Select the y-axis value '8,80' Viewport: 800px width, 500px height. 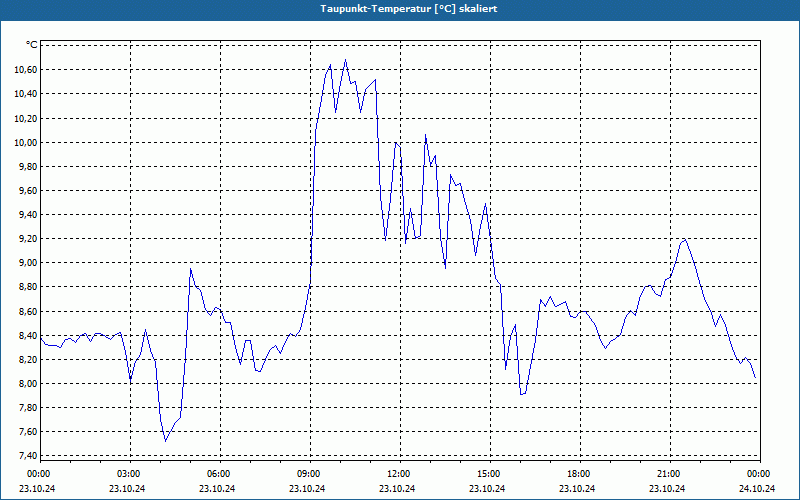tap(28, 287)
